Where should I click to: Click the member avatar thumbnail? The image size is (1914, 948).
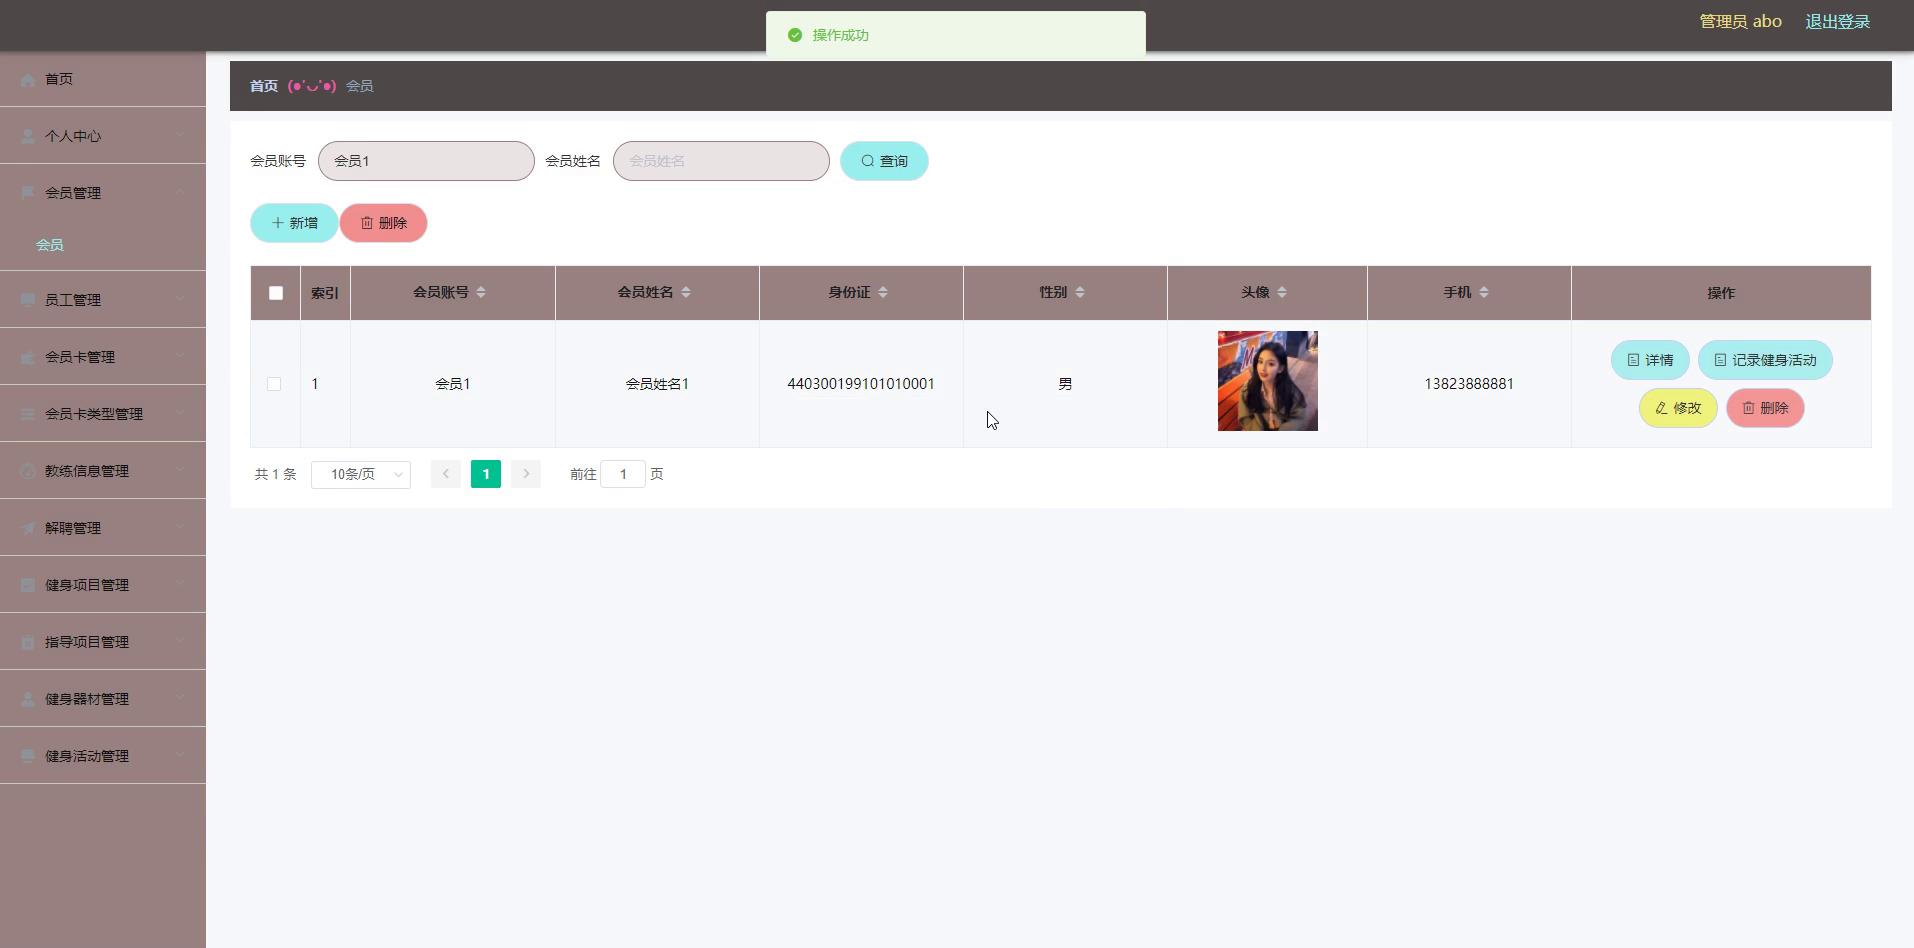tap(1267, 381)
